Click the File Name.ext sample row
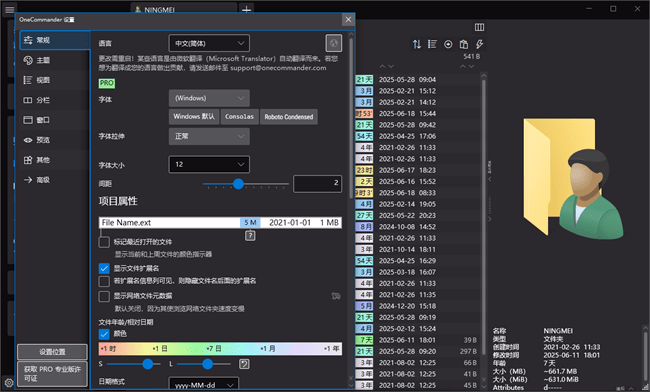650x392 pixels. coord(220,223)
